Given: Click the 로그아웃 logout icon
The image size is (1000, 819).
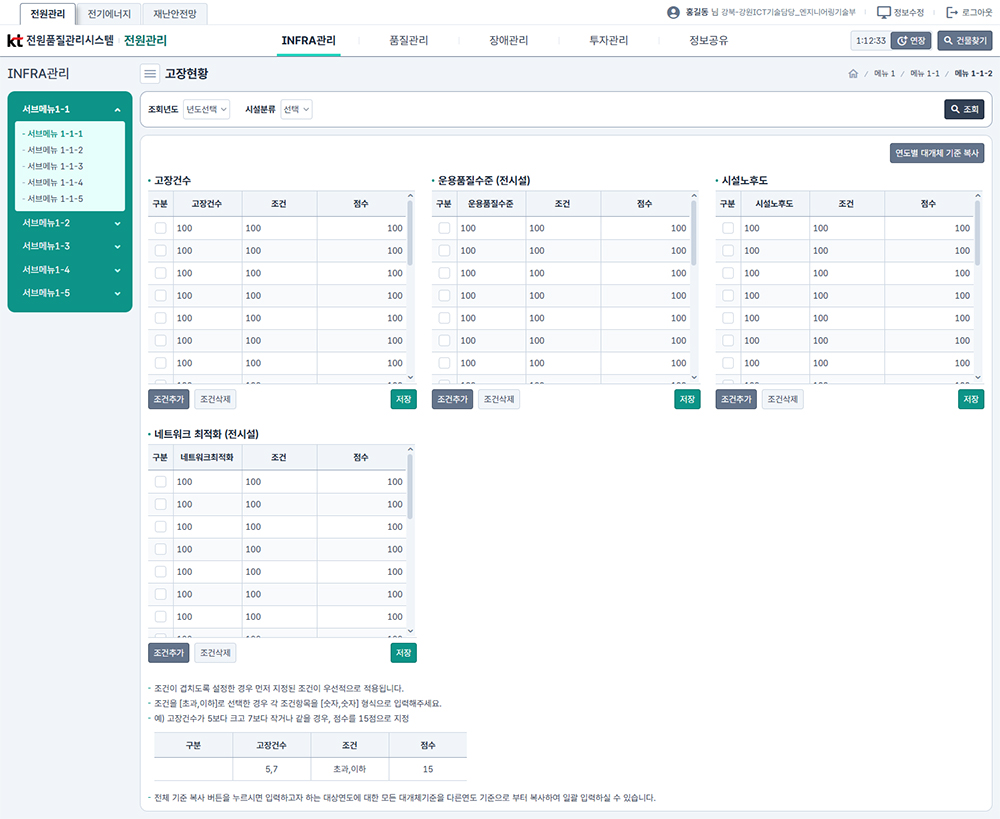Looking at the screenshot, I should (x=951, y=12).
